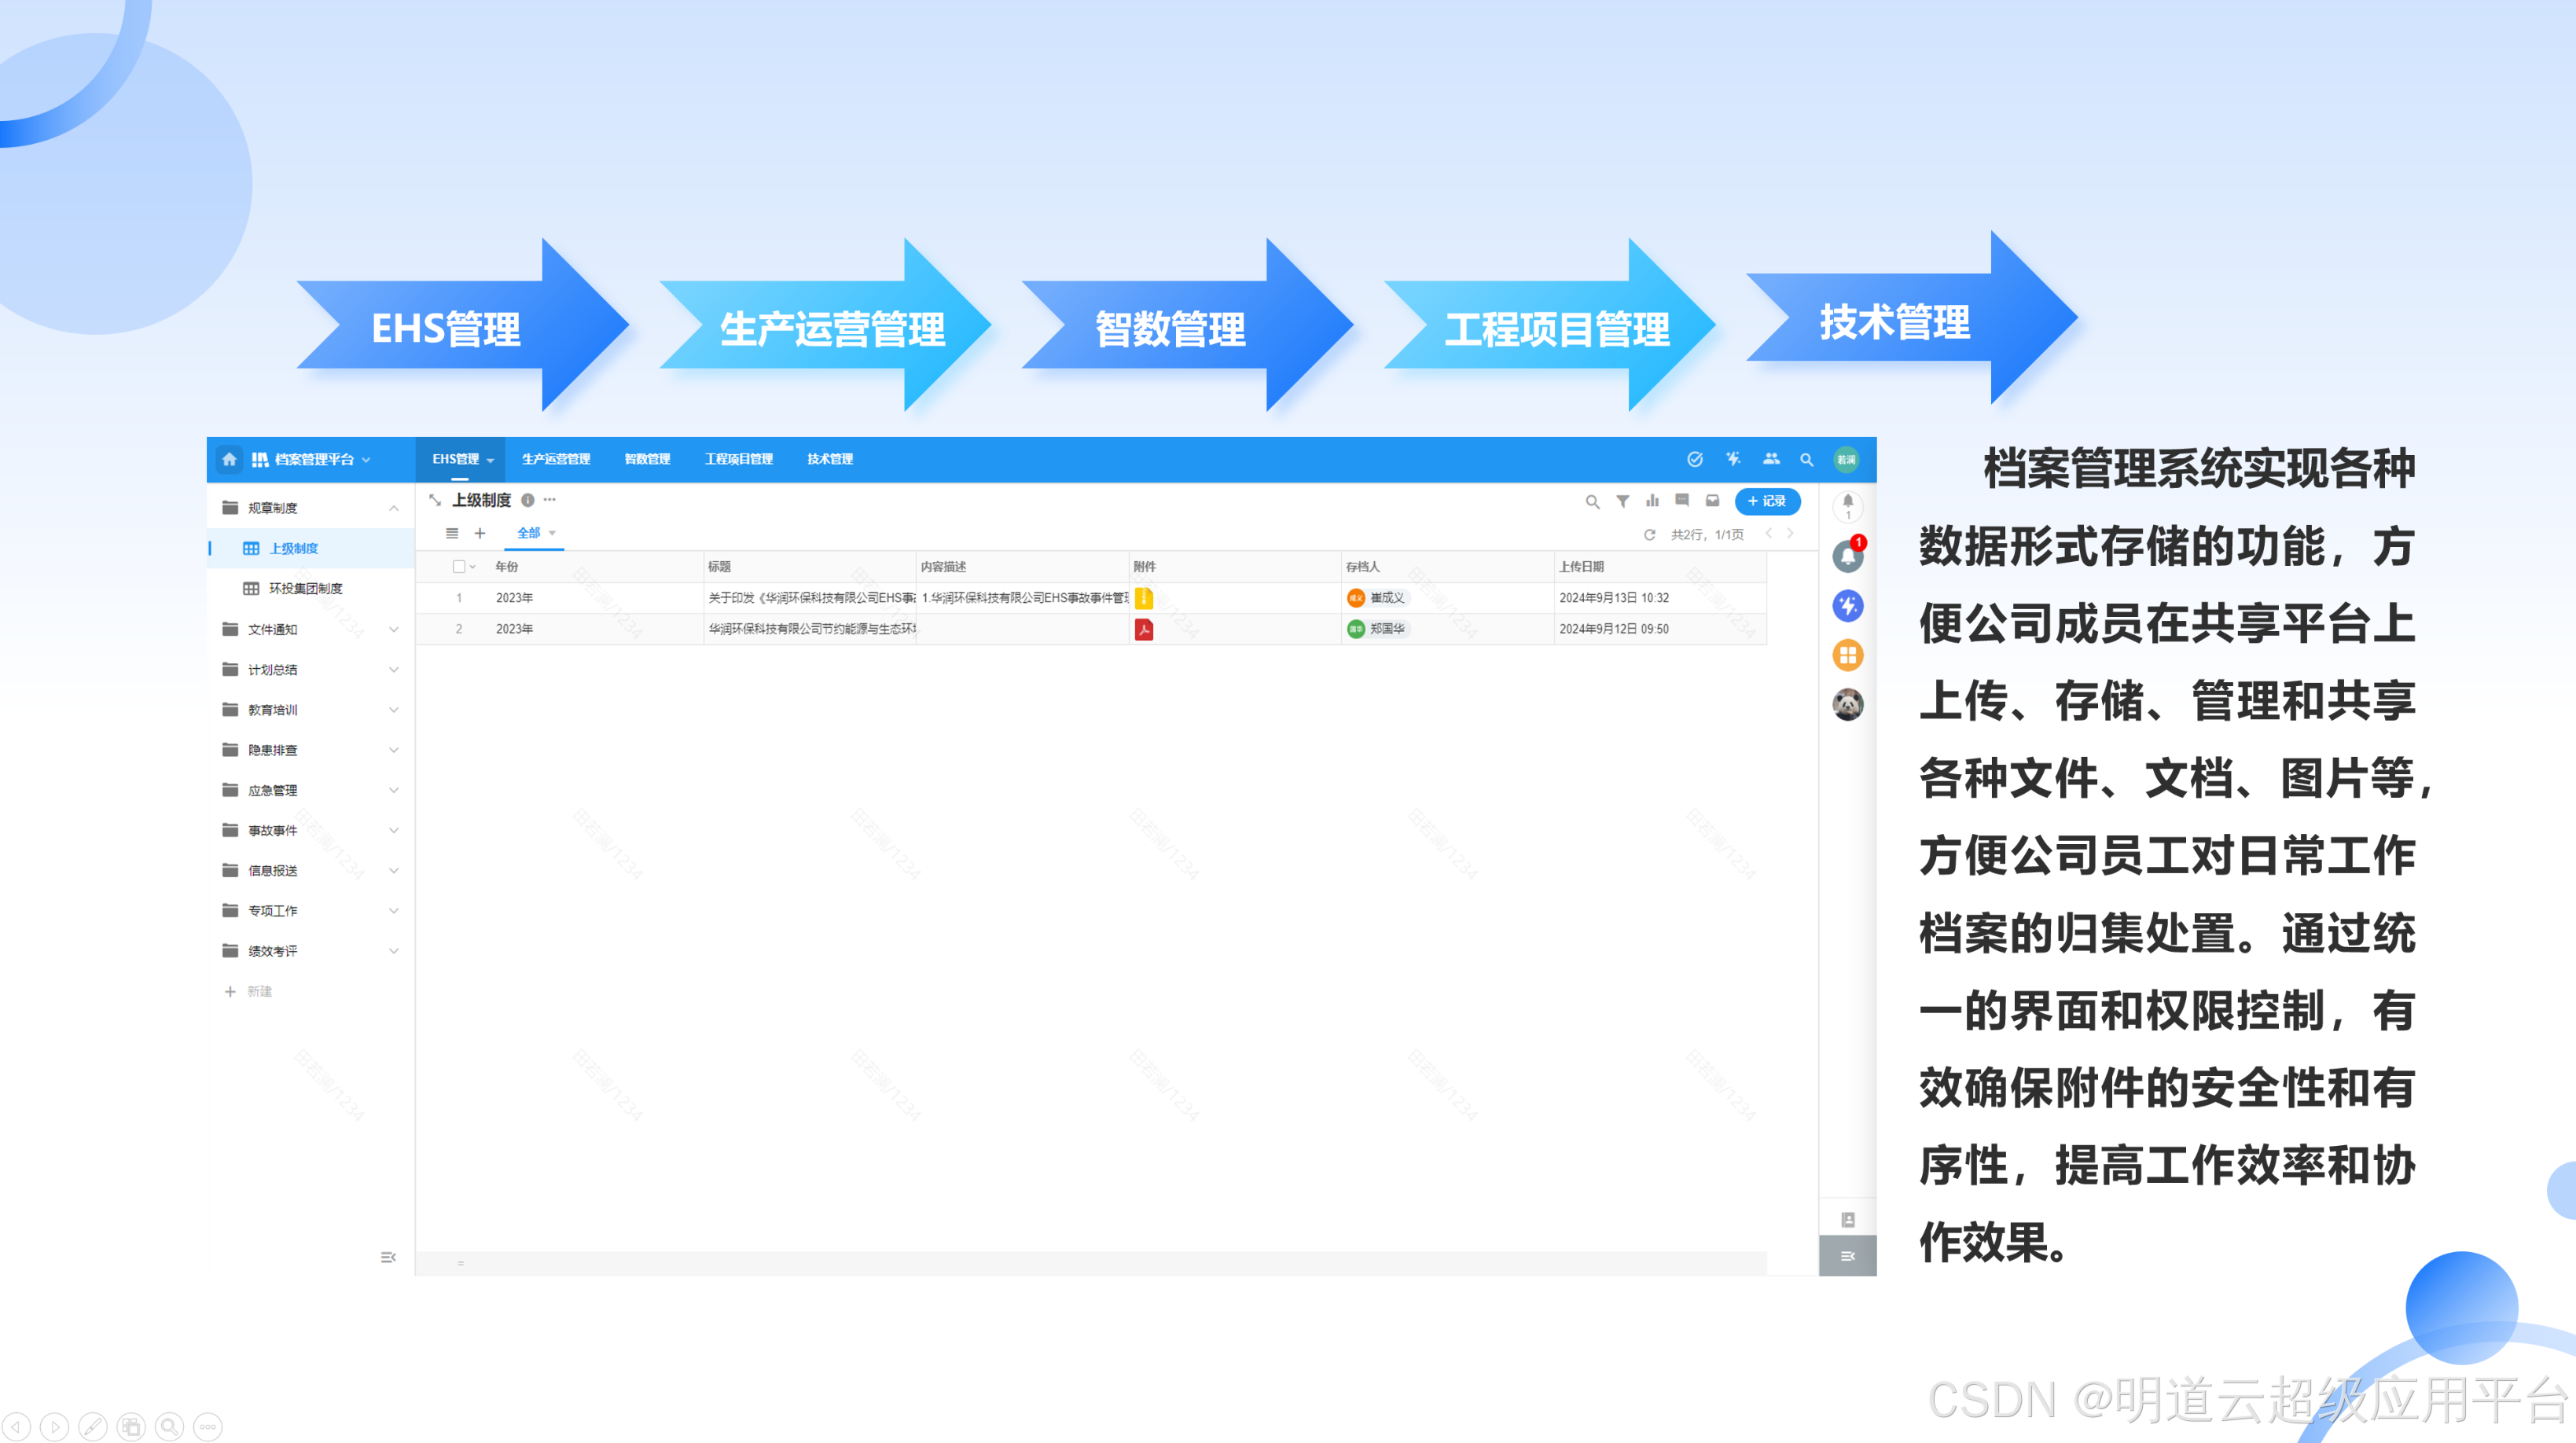Viewport: 2576px width, 1443px height.
Task: Switch to the 生产运营管理 tab
Action: [x=556, y=459]
